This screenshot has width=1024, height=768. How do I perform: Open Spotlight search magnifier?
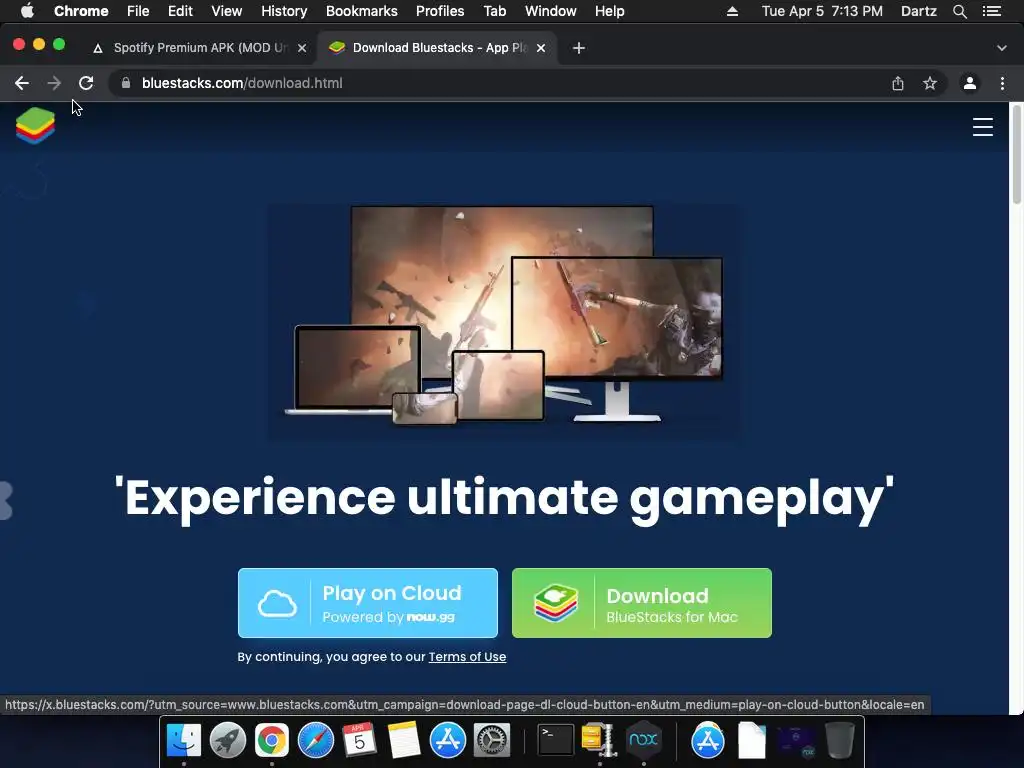click(960, 11)
